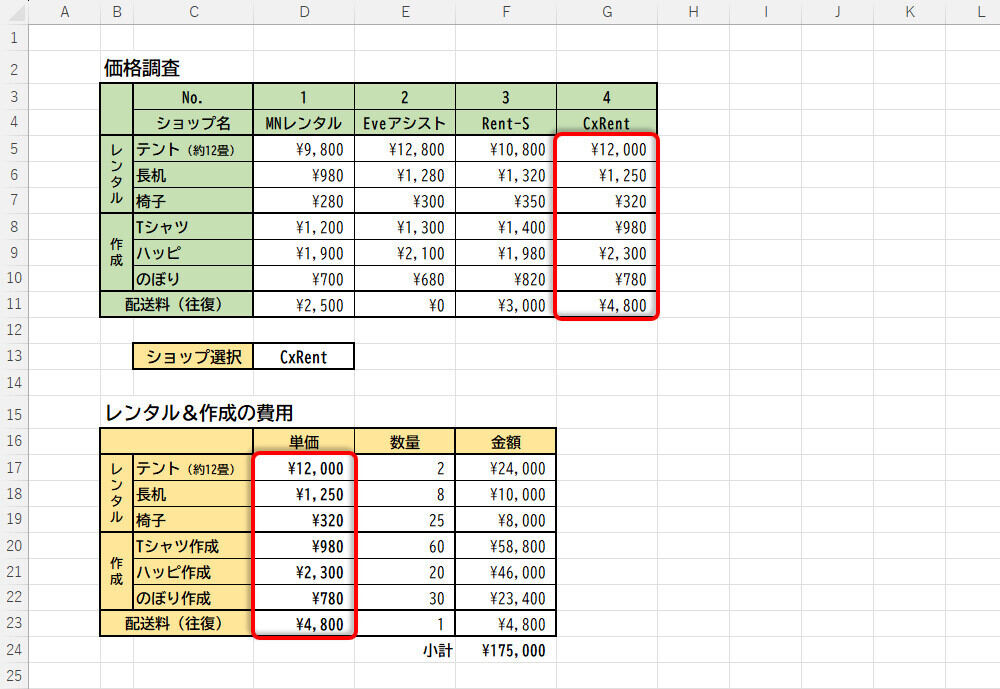Select the 単価 ¥12,000 cell in row 17
This screenshot has height=689, width=1000.
click(304, 468)
